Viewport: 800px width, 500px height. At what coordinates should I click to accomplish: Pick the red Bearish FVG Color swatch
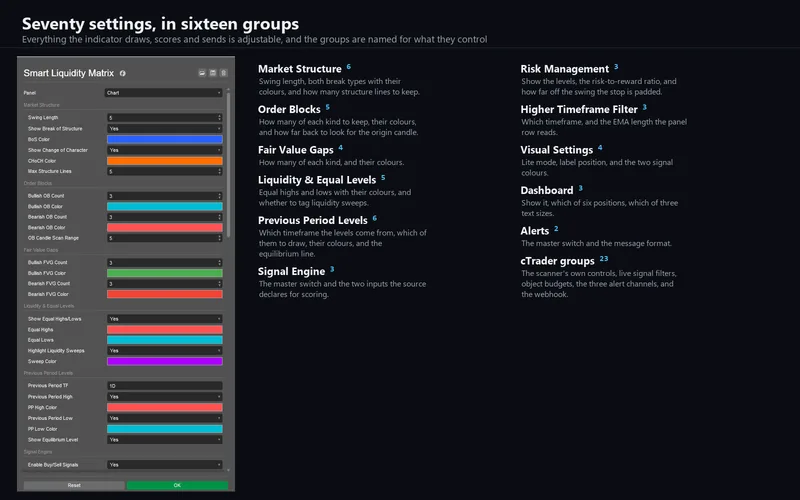164,294
